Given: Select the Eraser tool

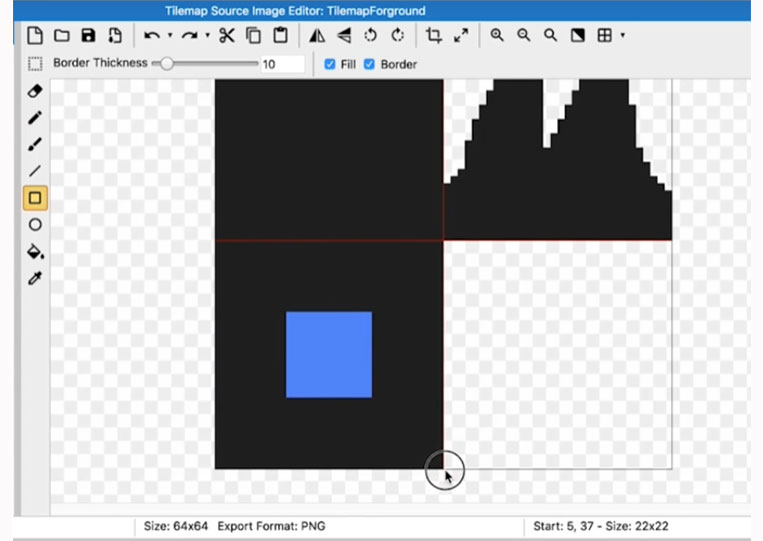Looking at the screenshot, I should coord(35,91).
